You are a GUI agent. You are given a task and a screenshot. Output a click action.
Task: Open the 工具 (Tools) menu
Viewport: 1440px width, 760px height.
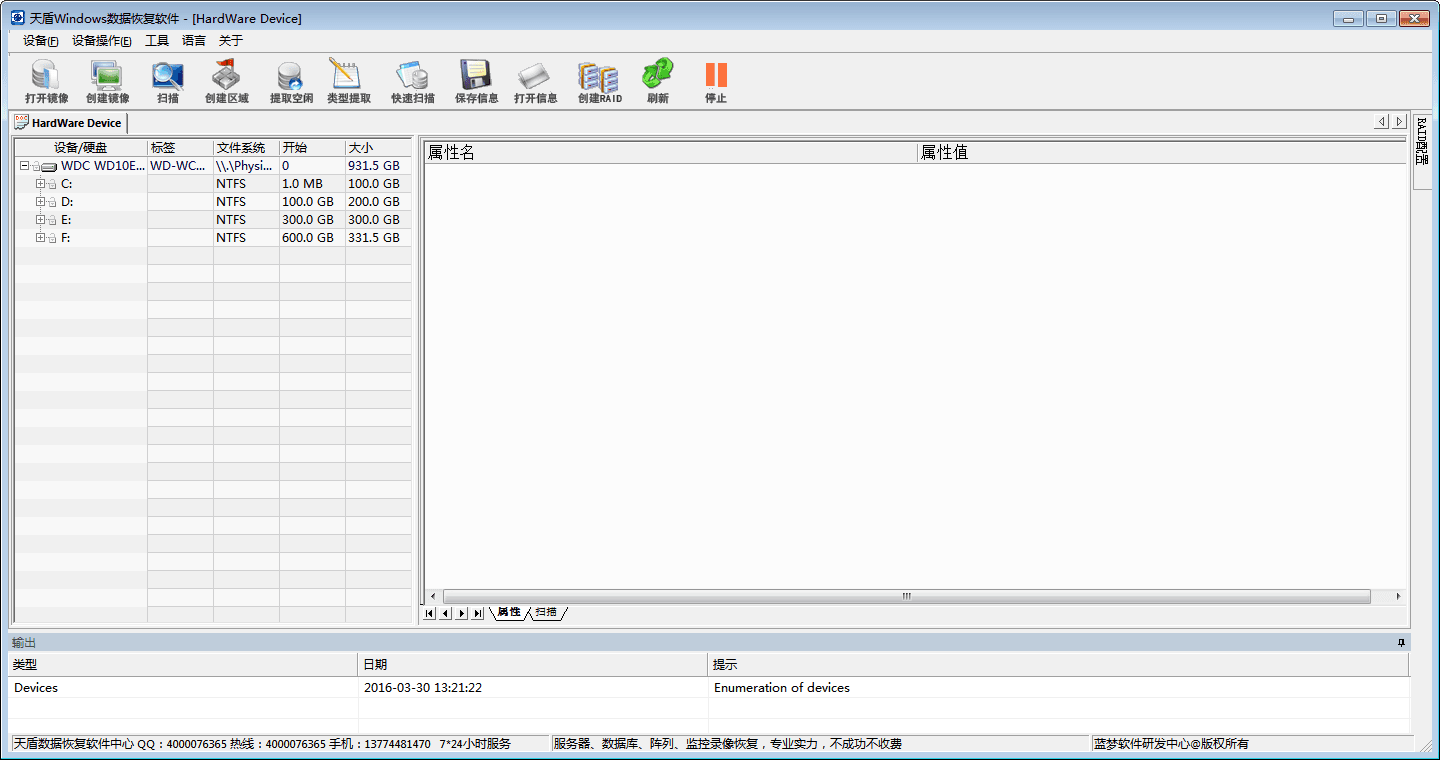(x=157, y=41)
